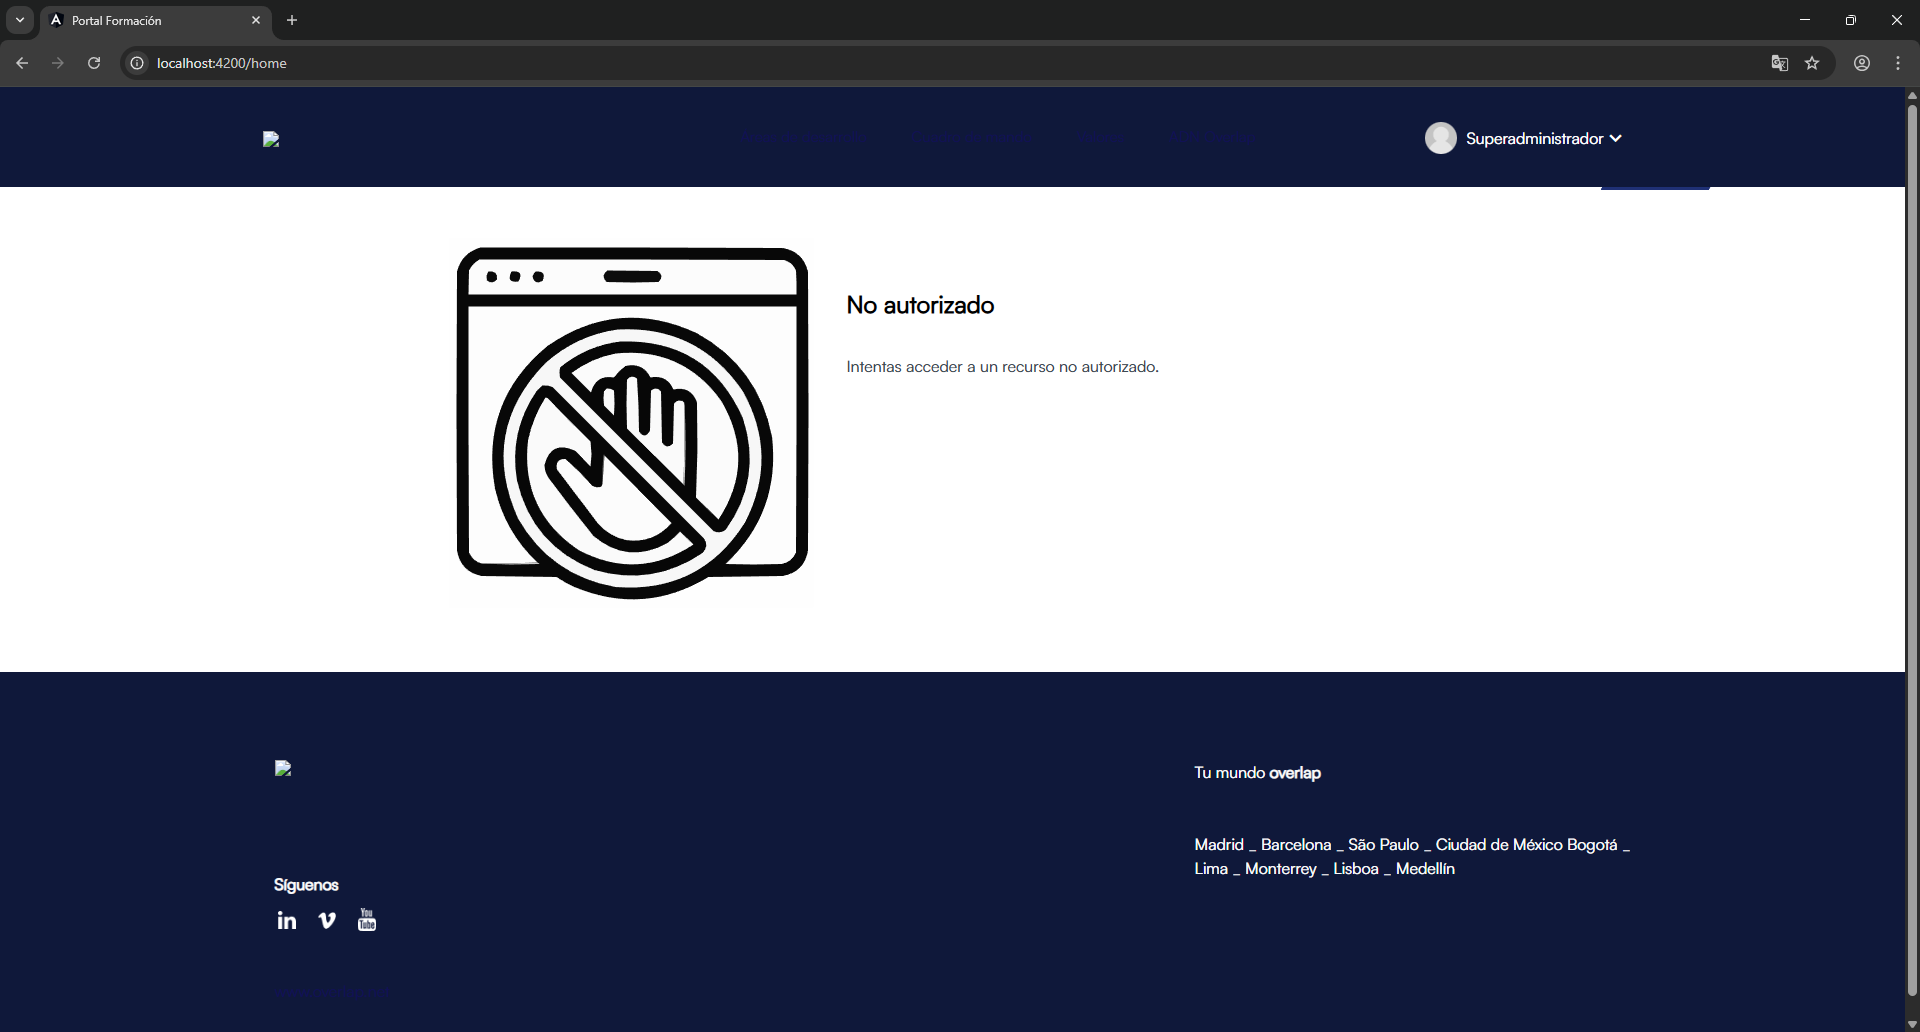Viewport: 1920px width, 1032px height.
Task: Open the Chrome profile icon
Action: coord(1862,63)
